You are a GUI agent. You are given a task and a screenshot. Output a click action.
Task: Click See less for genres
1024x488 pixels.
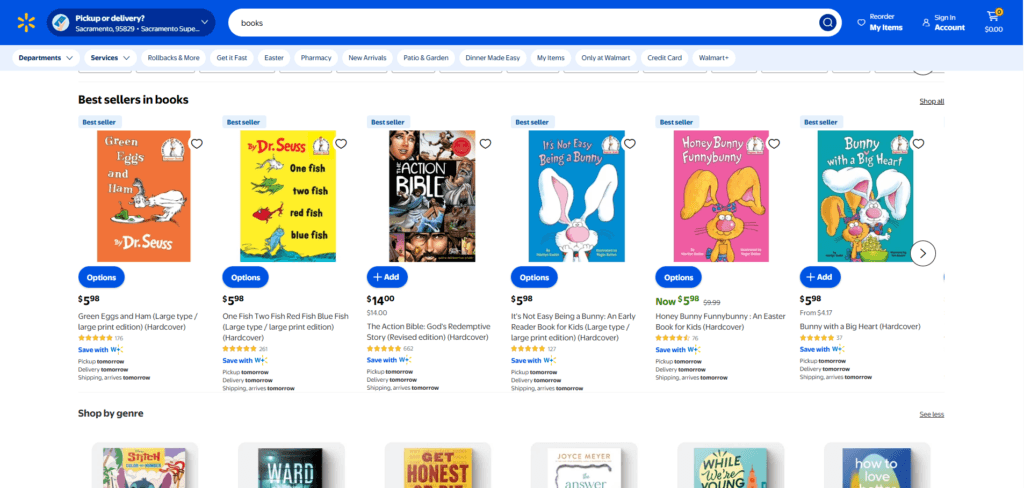pos(931,414)
